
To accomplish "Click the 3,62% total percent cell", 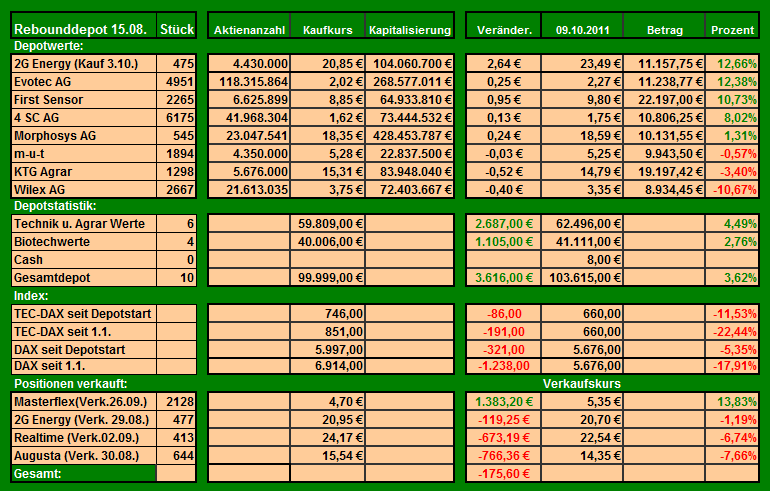I will point(732,278).
